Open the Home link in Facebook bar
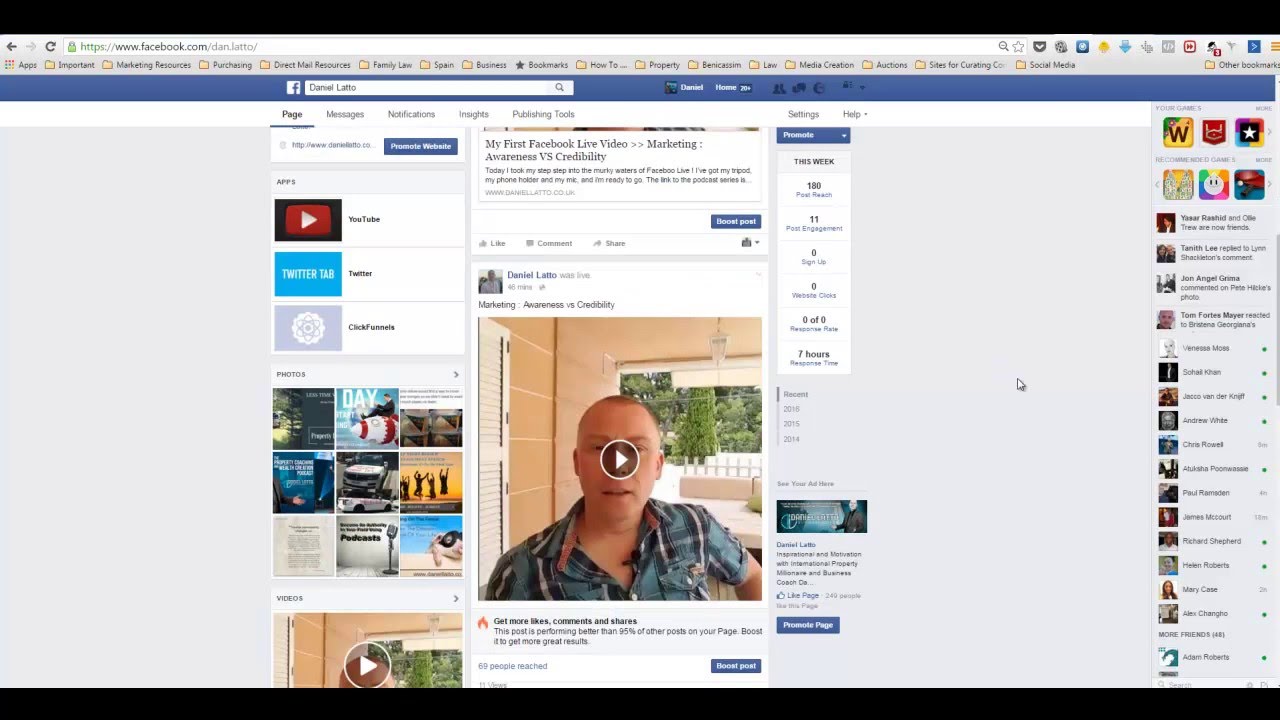The width and height of the screenshot is (1280, 720). [x=726, y=87]
